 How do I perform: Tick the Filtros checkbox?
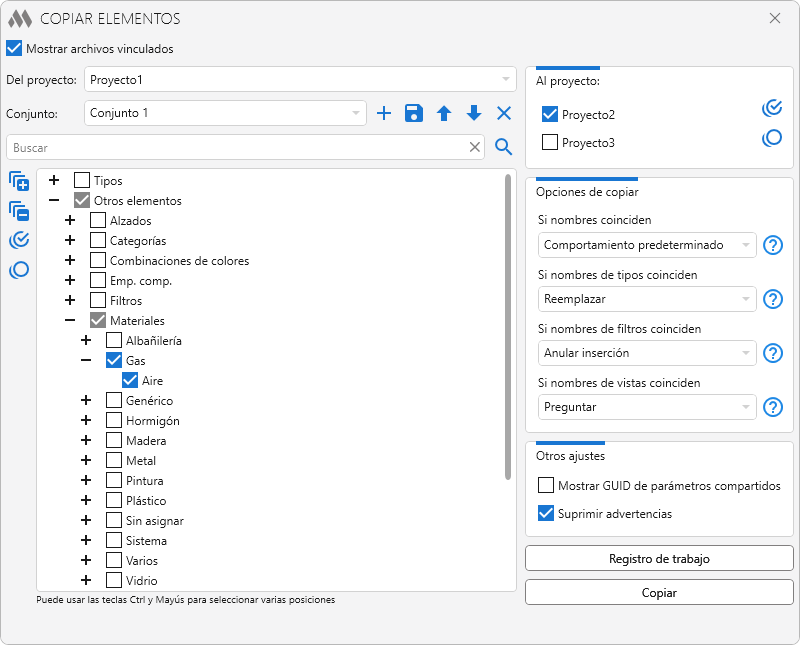[x=98, y=300]
